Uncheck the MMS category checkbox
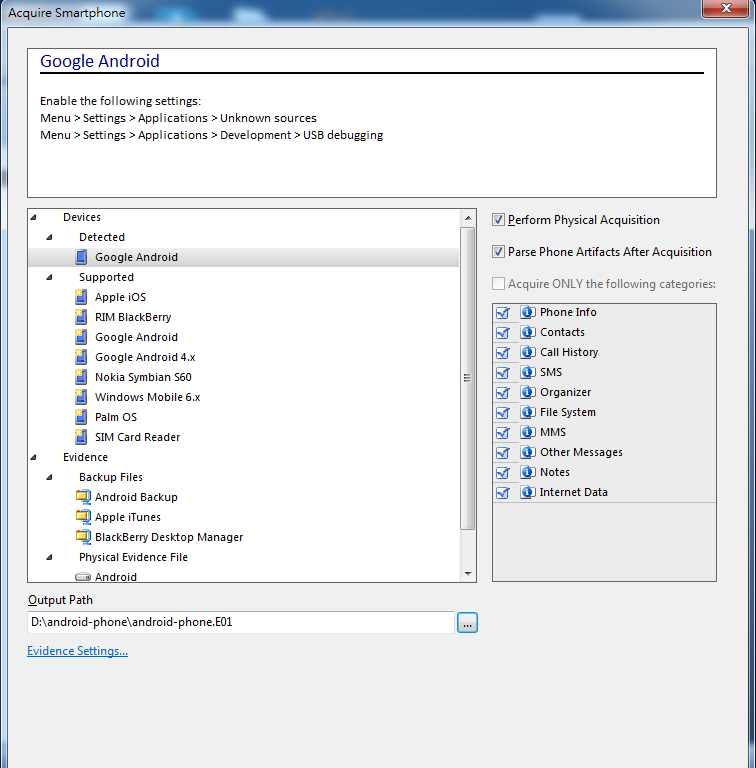Image resolution: width=756 pixels, height=768 pixels. point(503,432)
